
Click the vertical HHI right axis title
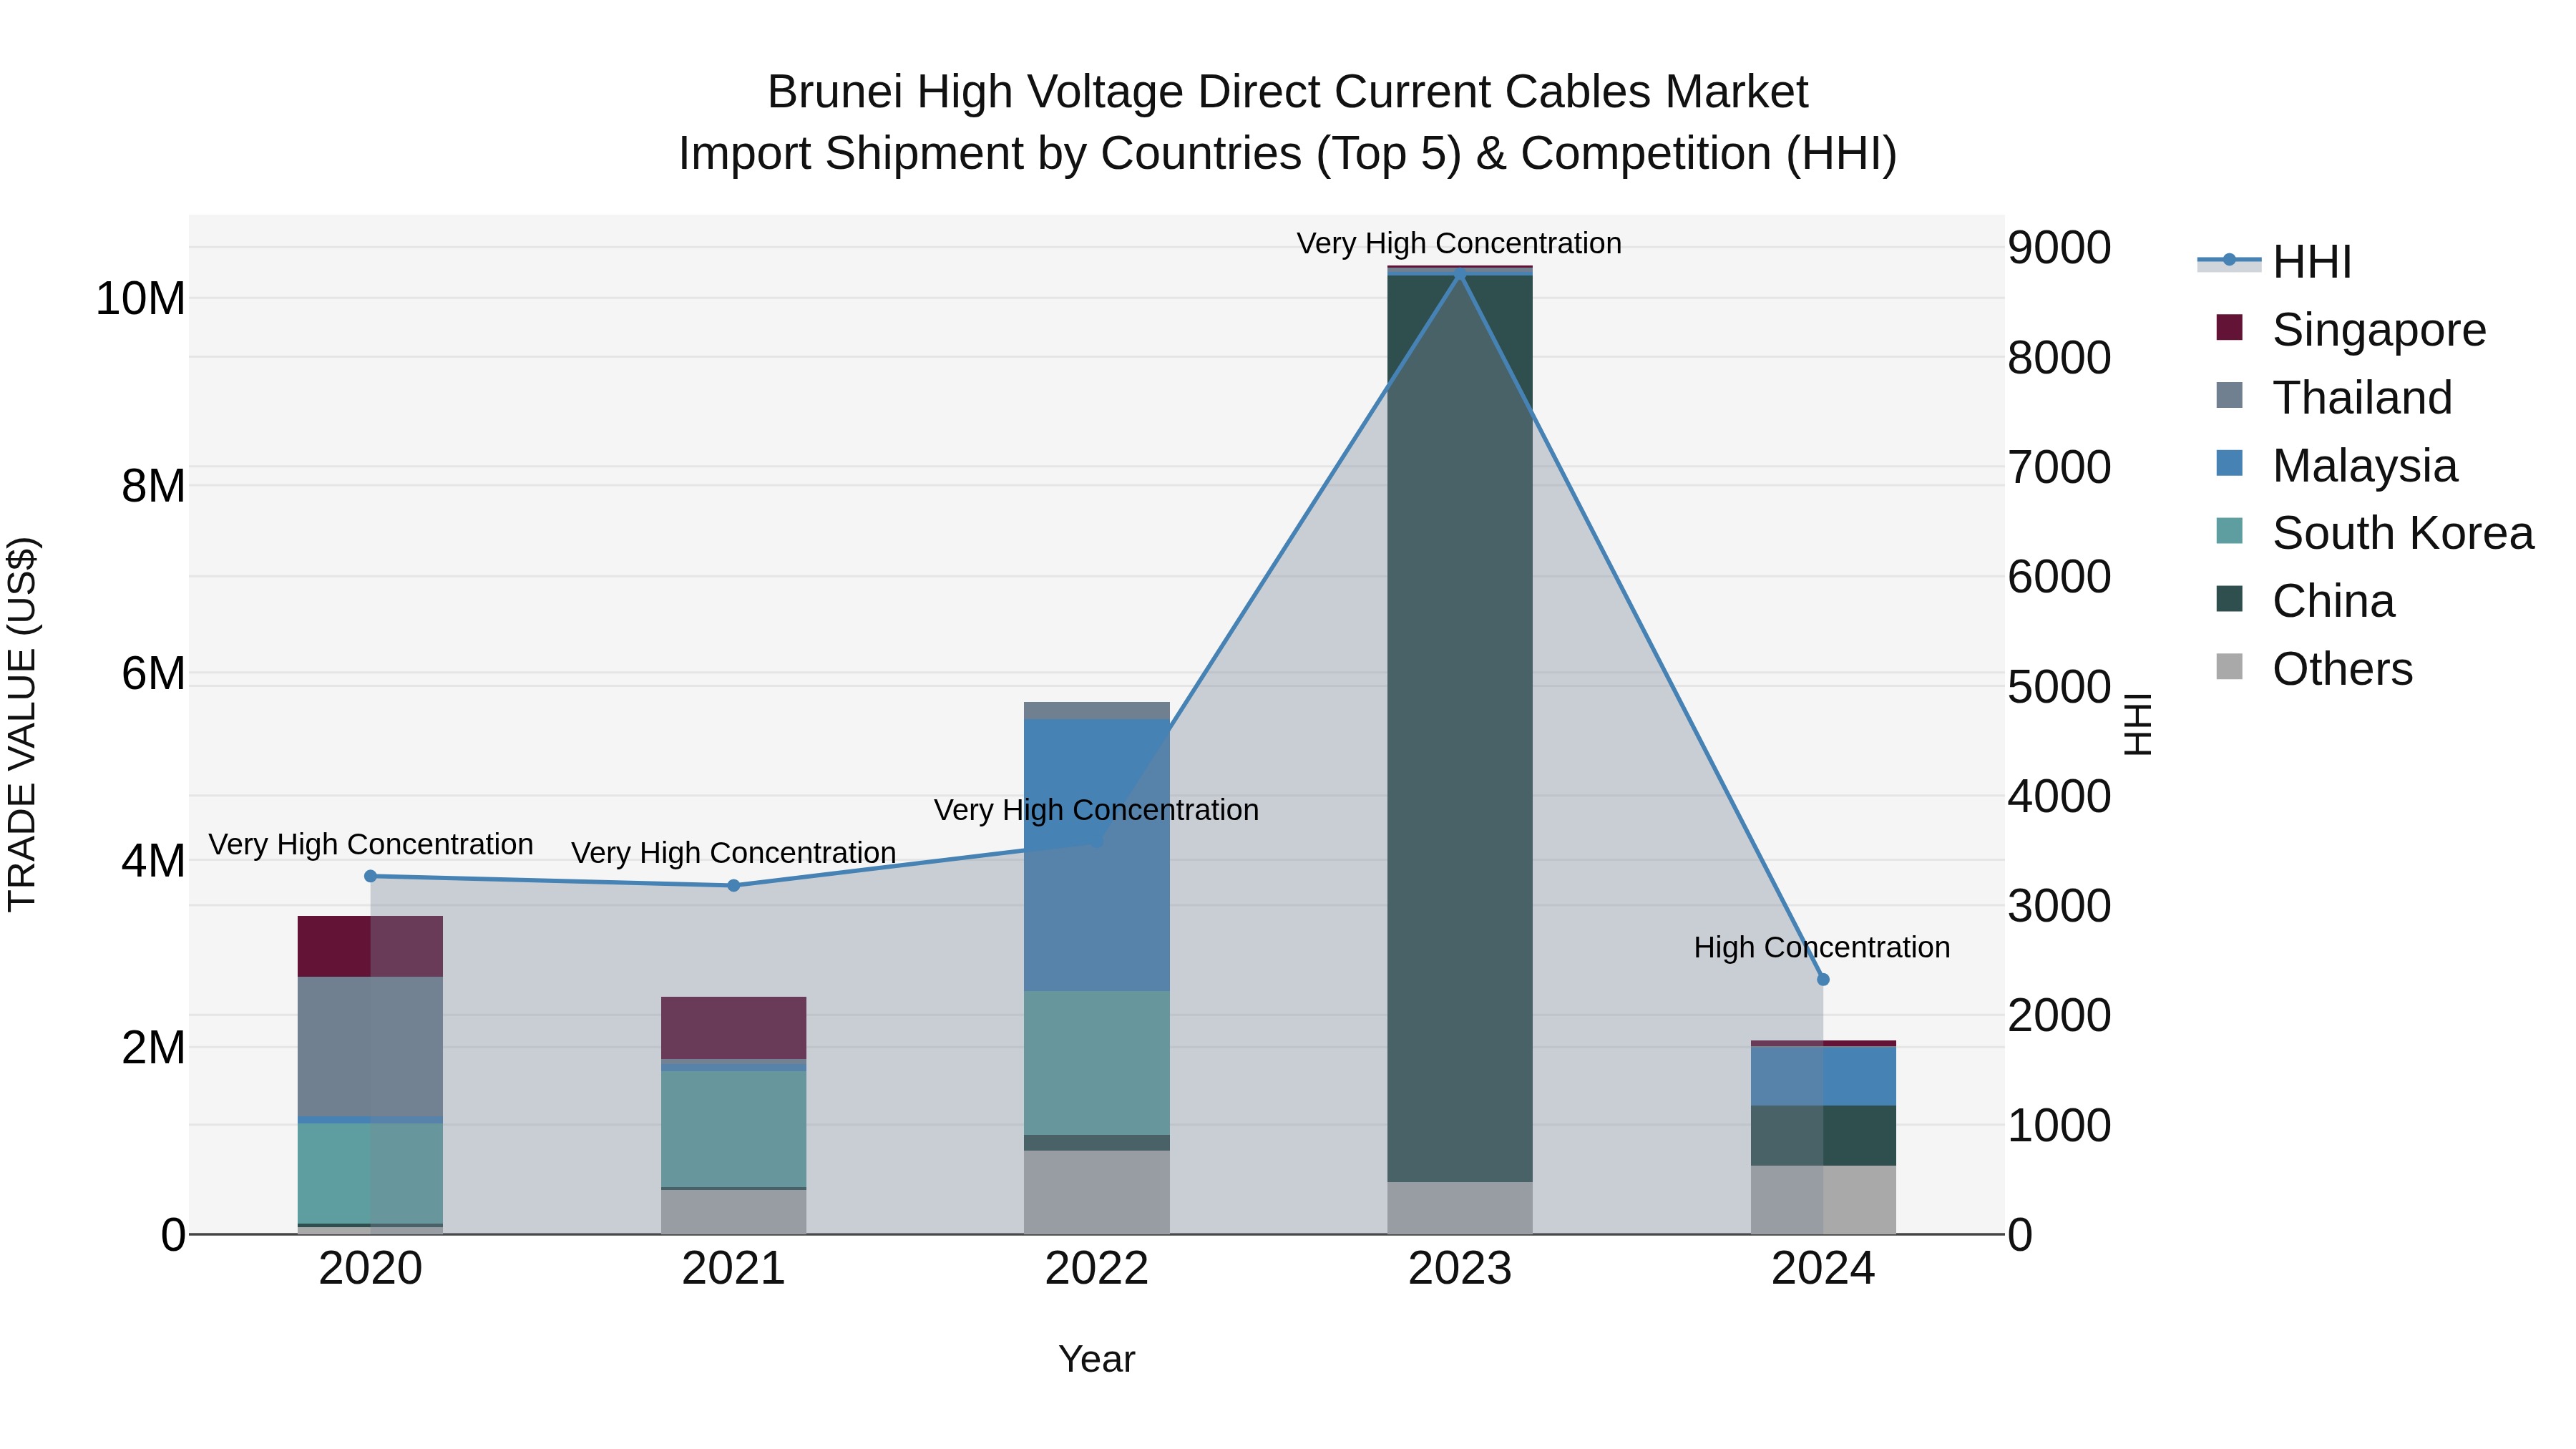click(2137, 724)
